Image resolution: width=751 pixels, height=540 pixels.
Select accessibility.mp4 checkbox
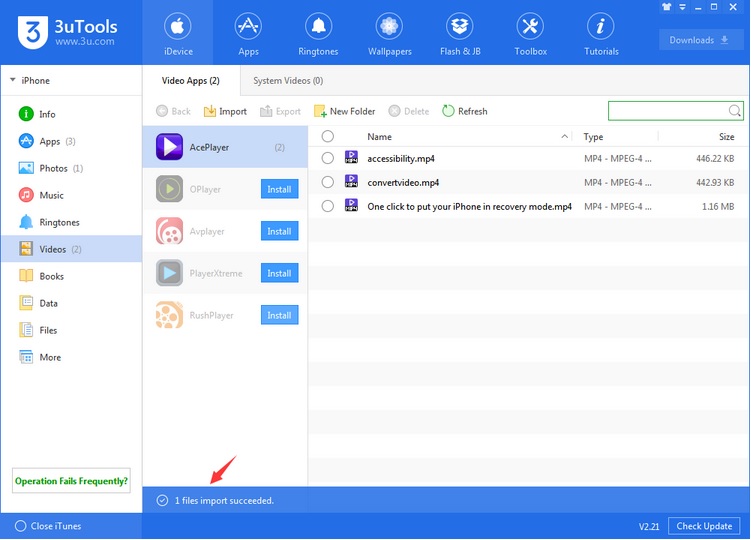pos(328,158)
